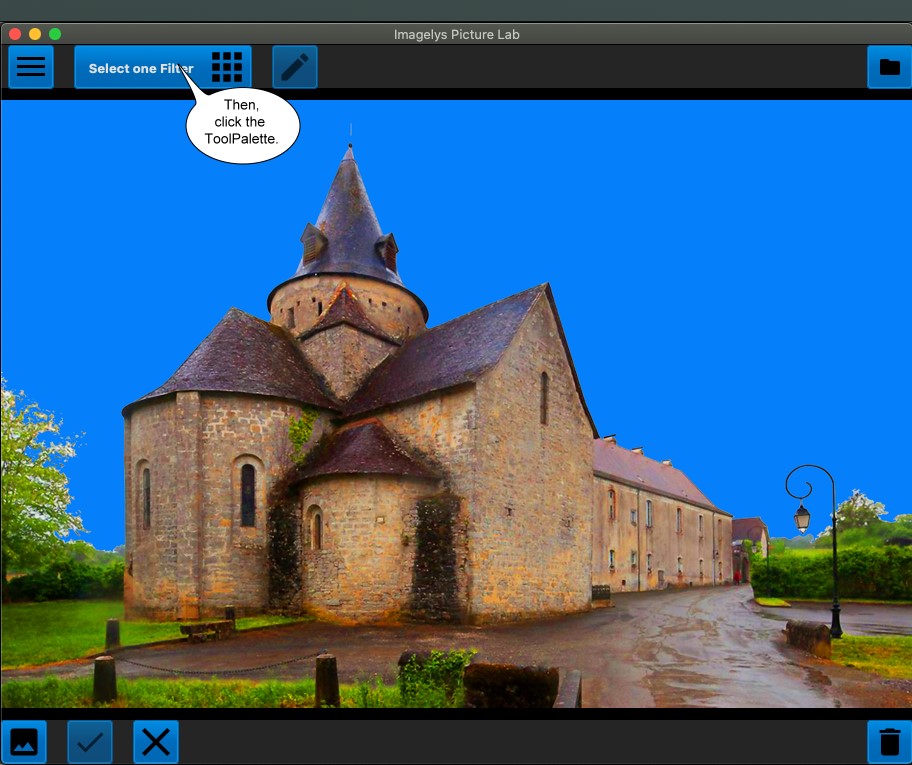
Task: Apply changes with the checkmark button
Action: coord(90,742)
